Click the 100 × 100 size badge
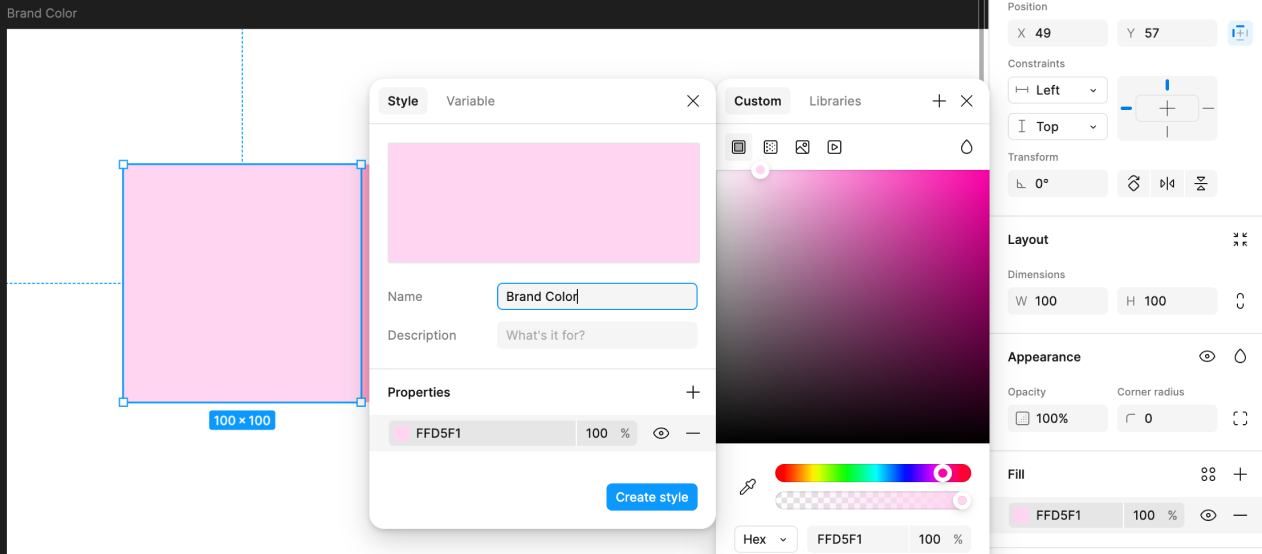 (242, 420)
